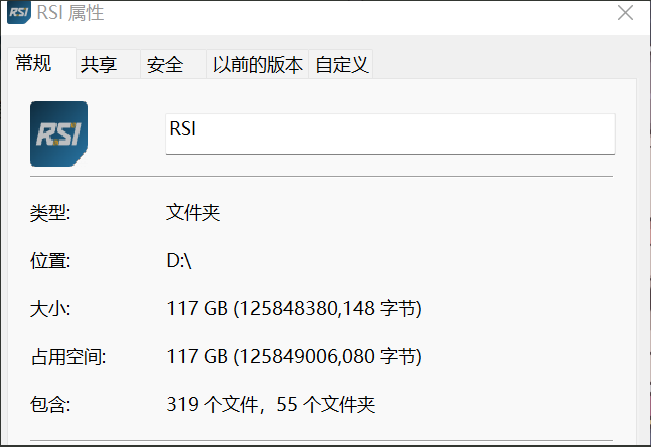This screenshot has width=651, height=447.
Task: Switch to the 共享 tab
Action: (108, 64)
